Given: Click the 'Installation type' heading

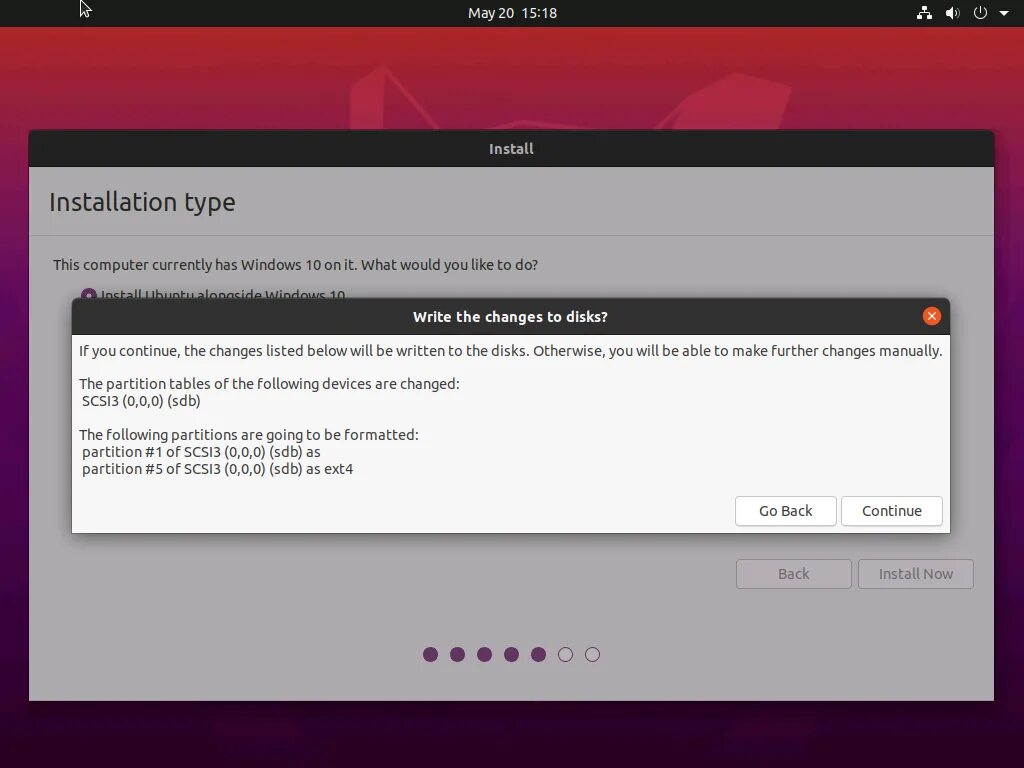Looking at the screenshot, I should (x=142, y=202).
